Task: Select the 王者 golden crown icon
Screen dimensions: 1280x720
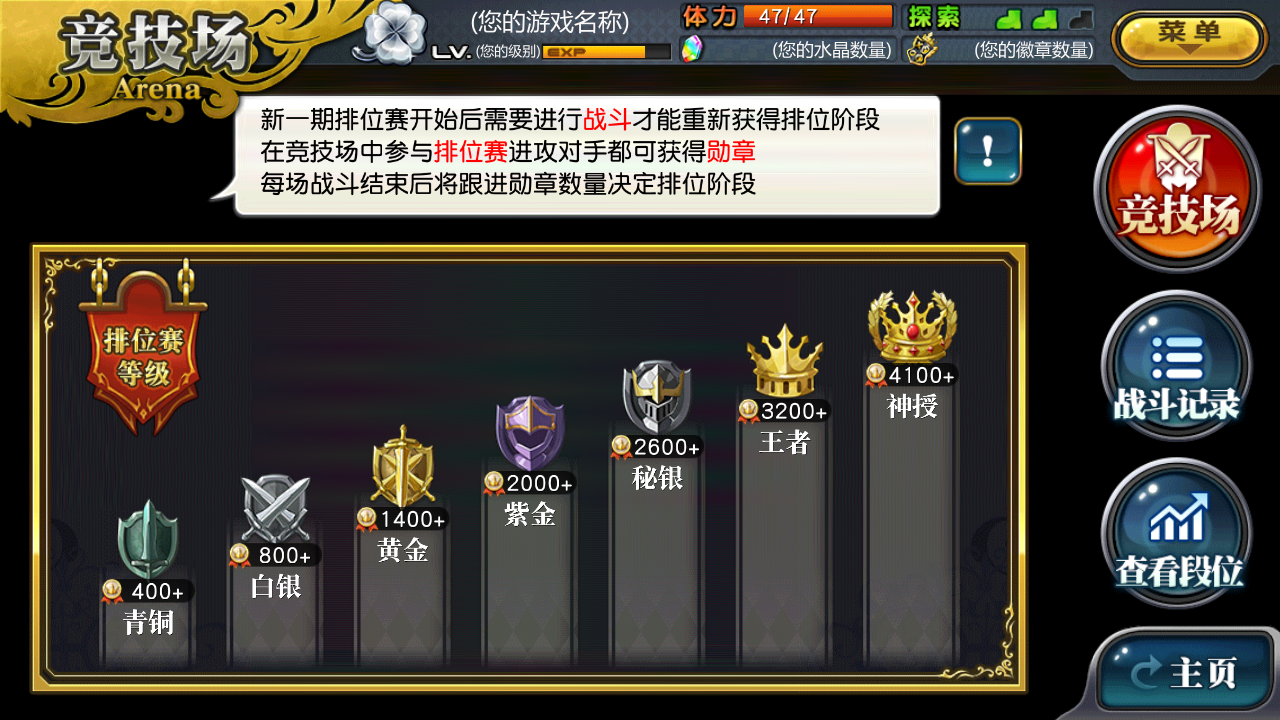Action: 785,360
